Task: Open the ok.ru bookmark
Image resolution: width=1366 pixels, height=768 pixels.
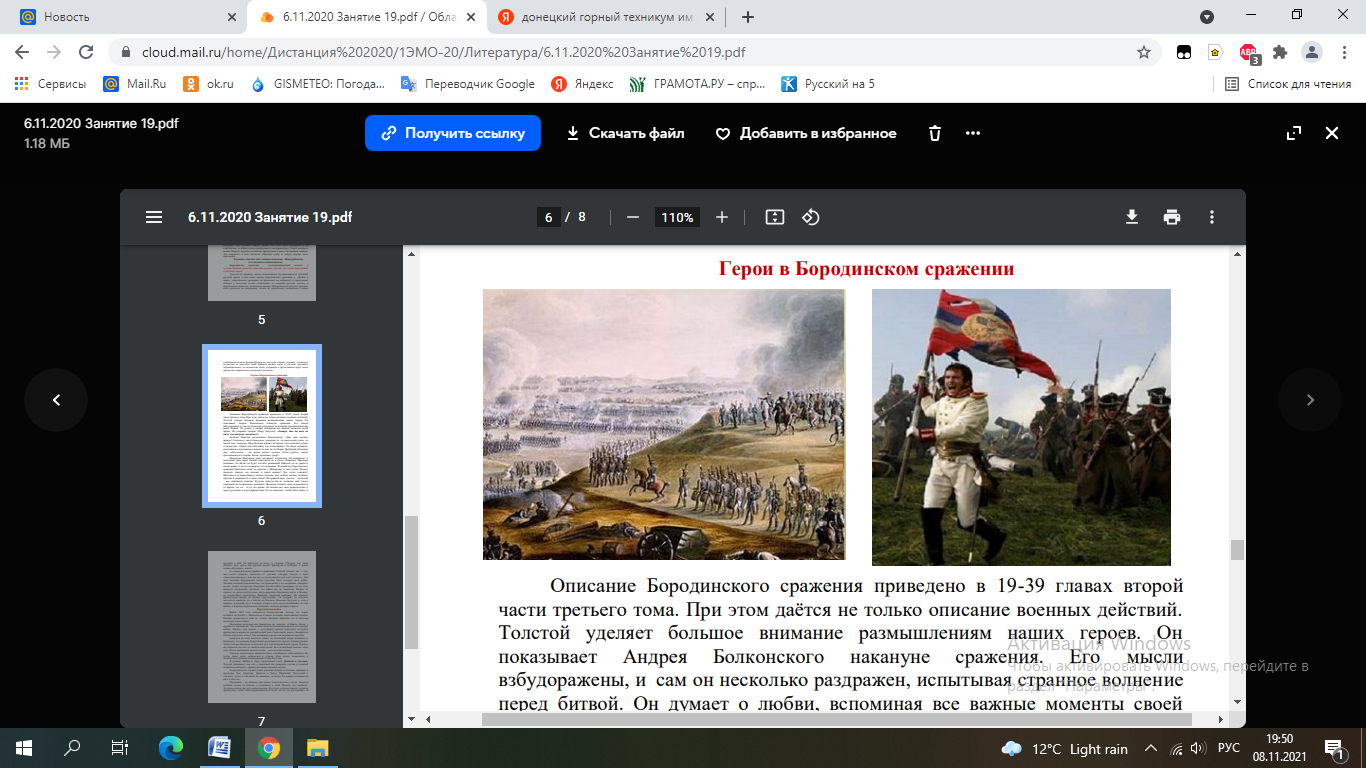Action: click(x=208, y=84)
